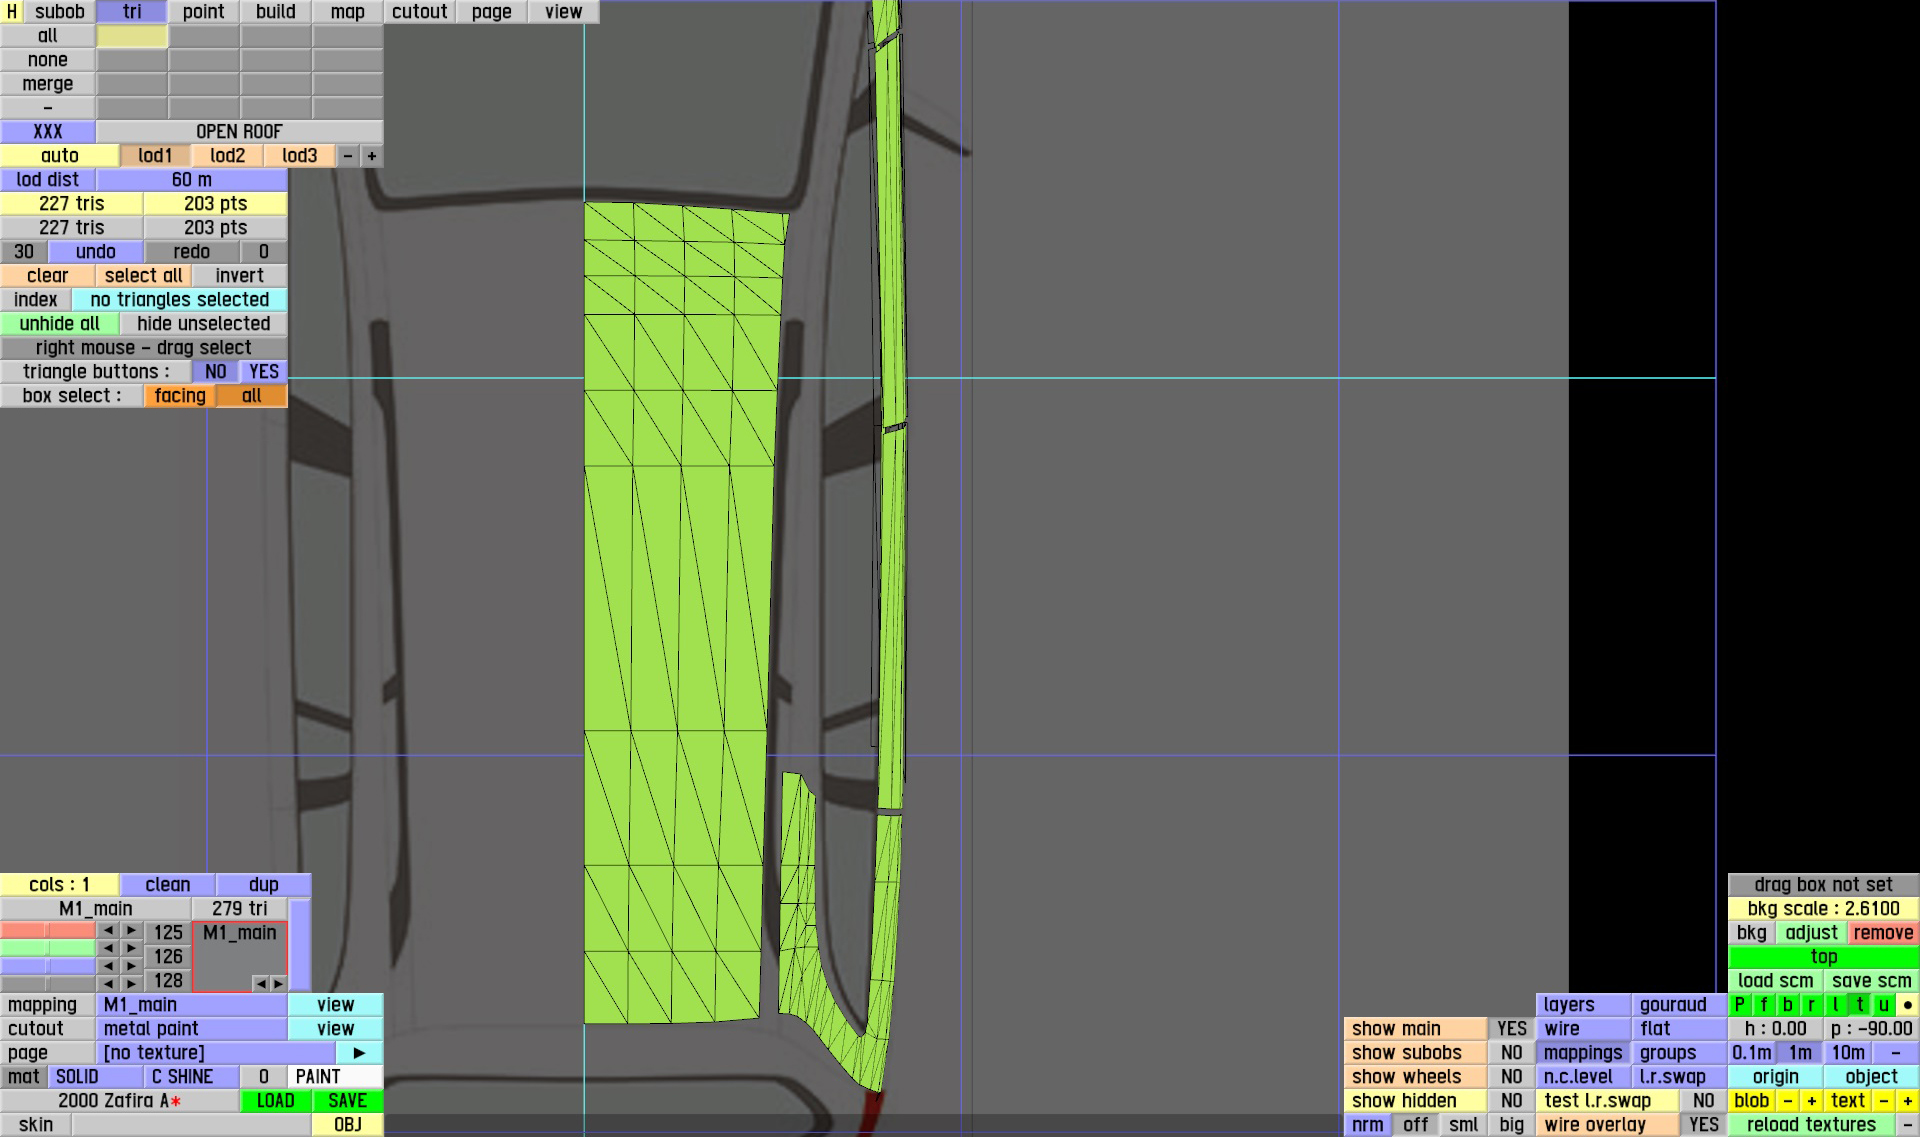Viewport: 1920px width, 1137px height.
Task: Click the plus button next to lod3
Action: tap(372, 156)
